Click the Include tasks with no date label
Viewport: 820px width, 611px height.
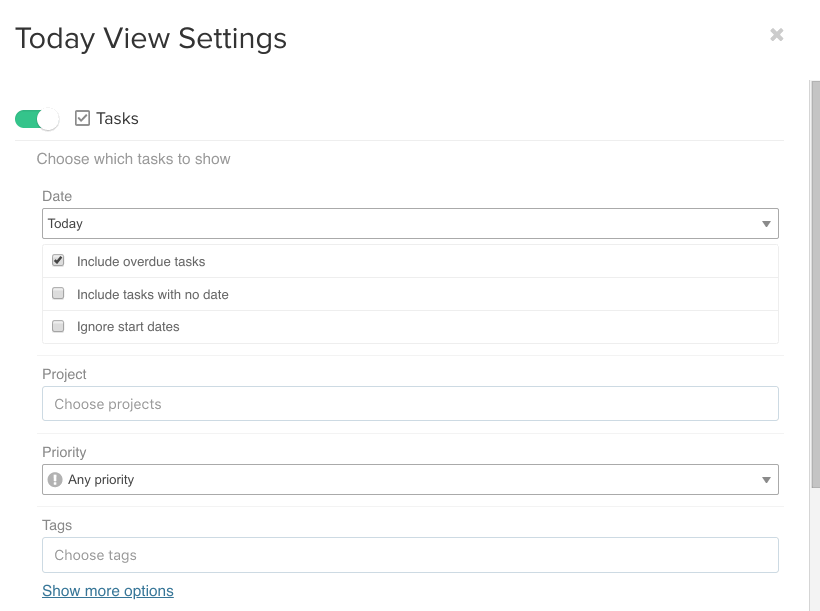(153, 295)
